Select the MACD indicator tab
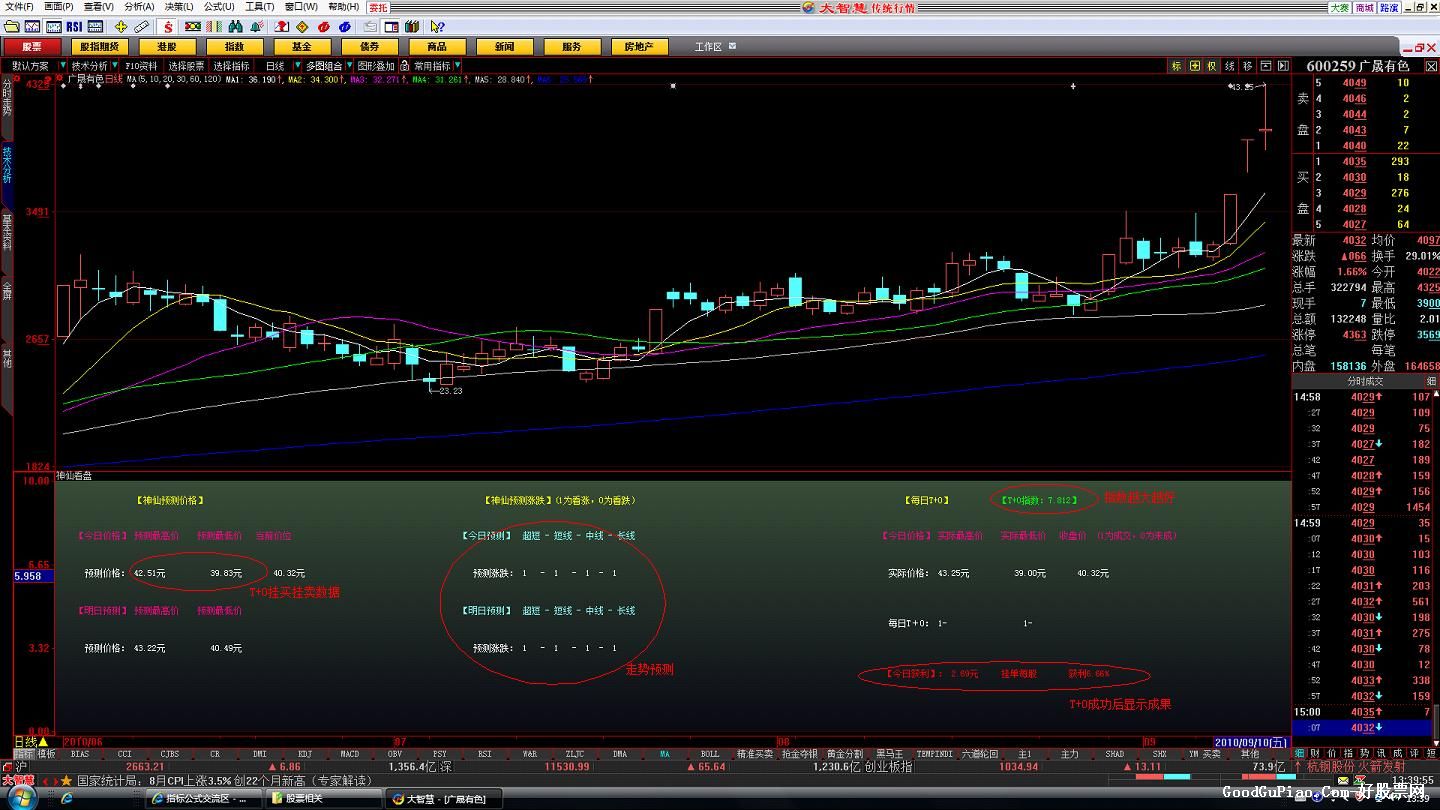The image size is (1440, 810). point(349,753)
